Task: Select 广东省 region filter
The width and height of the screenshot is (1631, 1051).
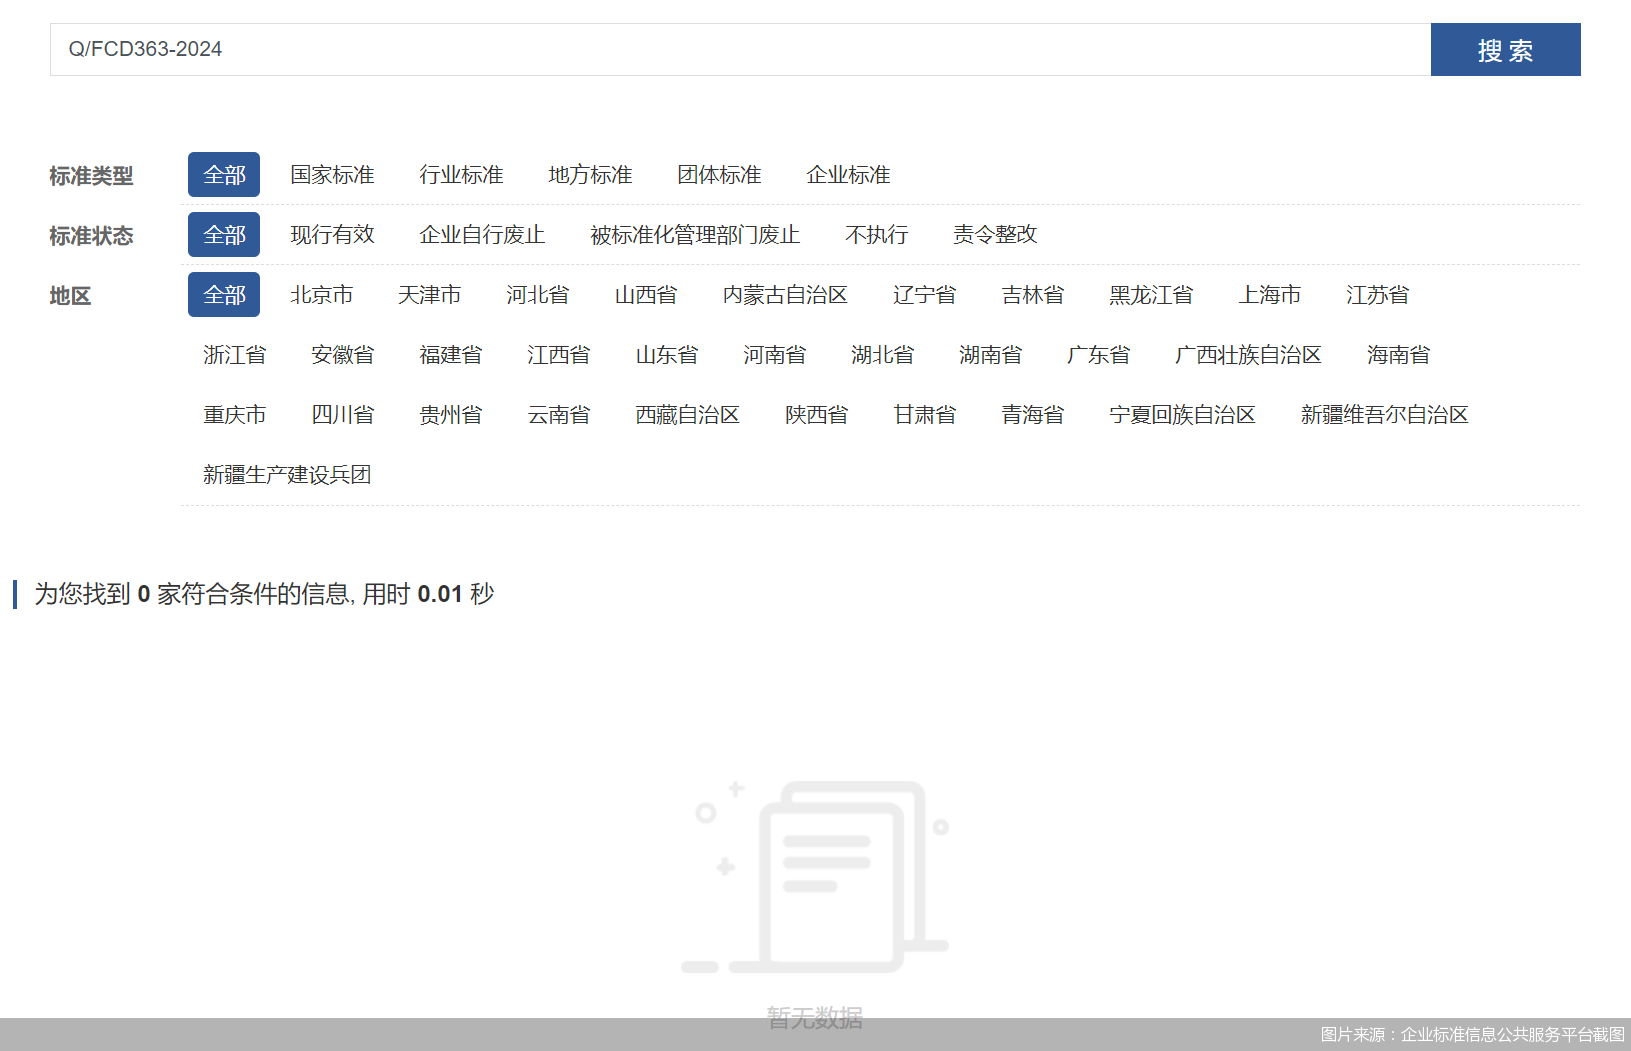Action: click(1097, 354)
